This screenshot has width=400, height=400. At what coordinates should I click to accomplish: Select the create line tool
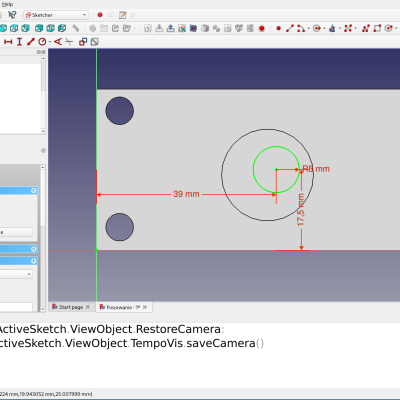tap(290, 28)
